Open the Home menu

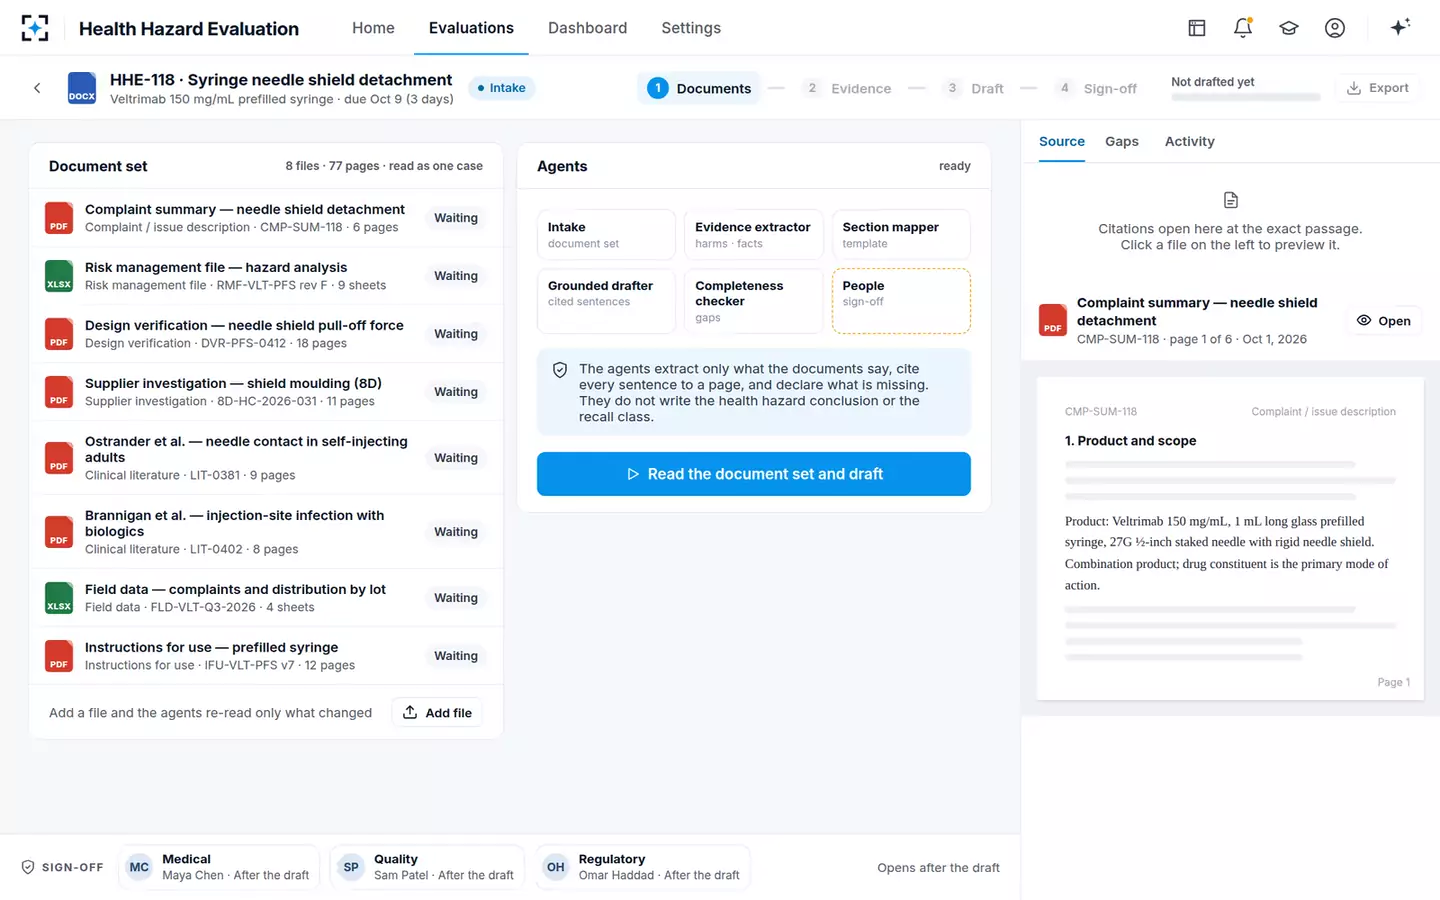(373, 28)
